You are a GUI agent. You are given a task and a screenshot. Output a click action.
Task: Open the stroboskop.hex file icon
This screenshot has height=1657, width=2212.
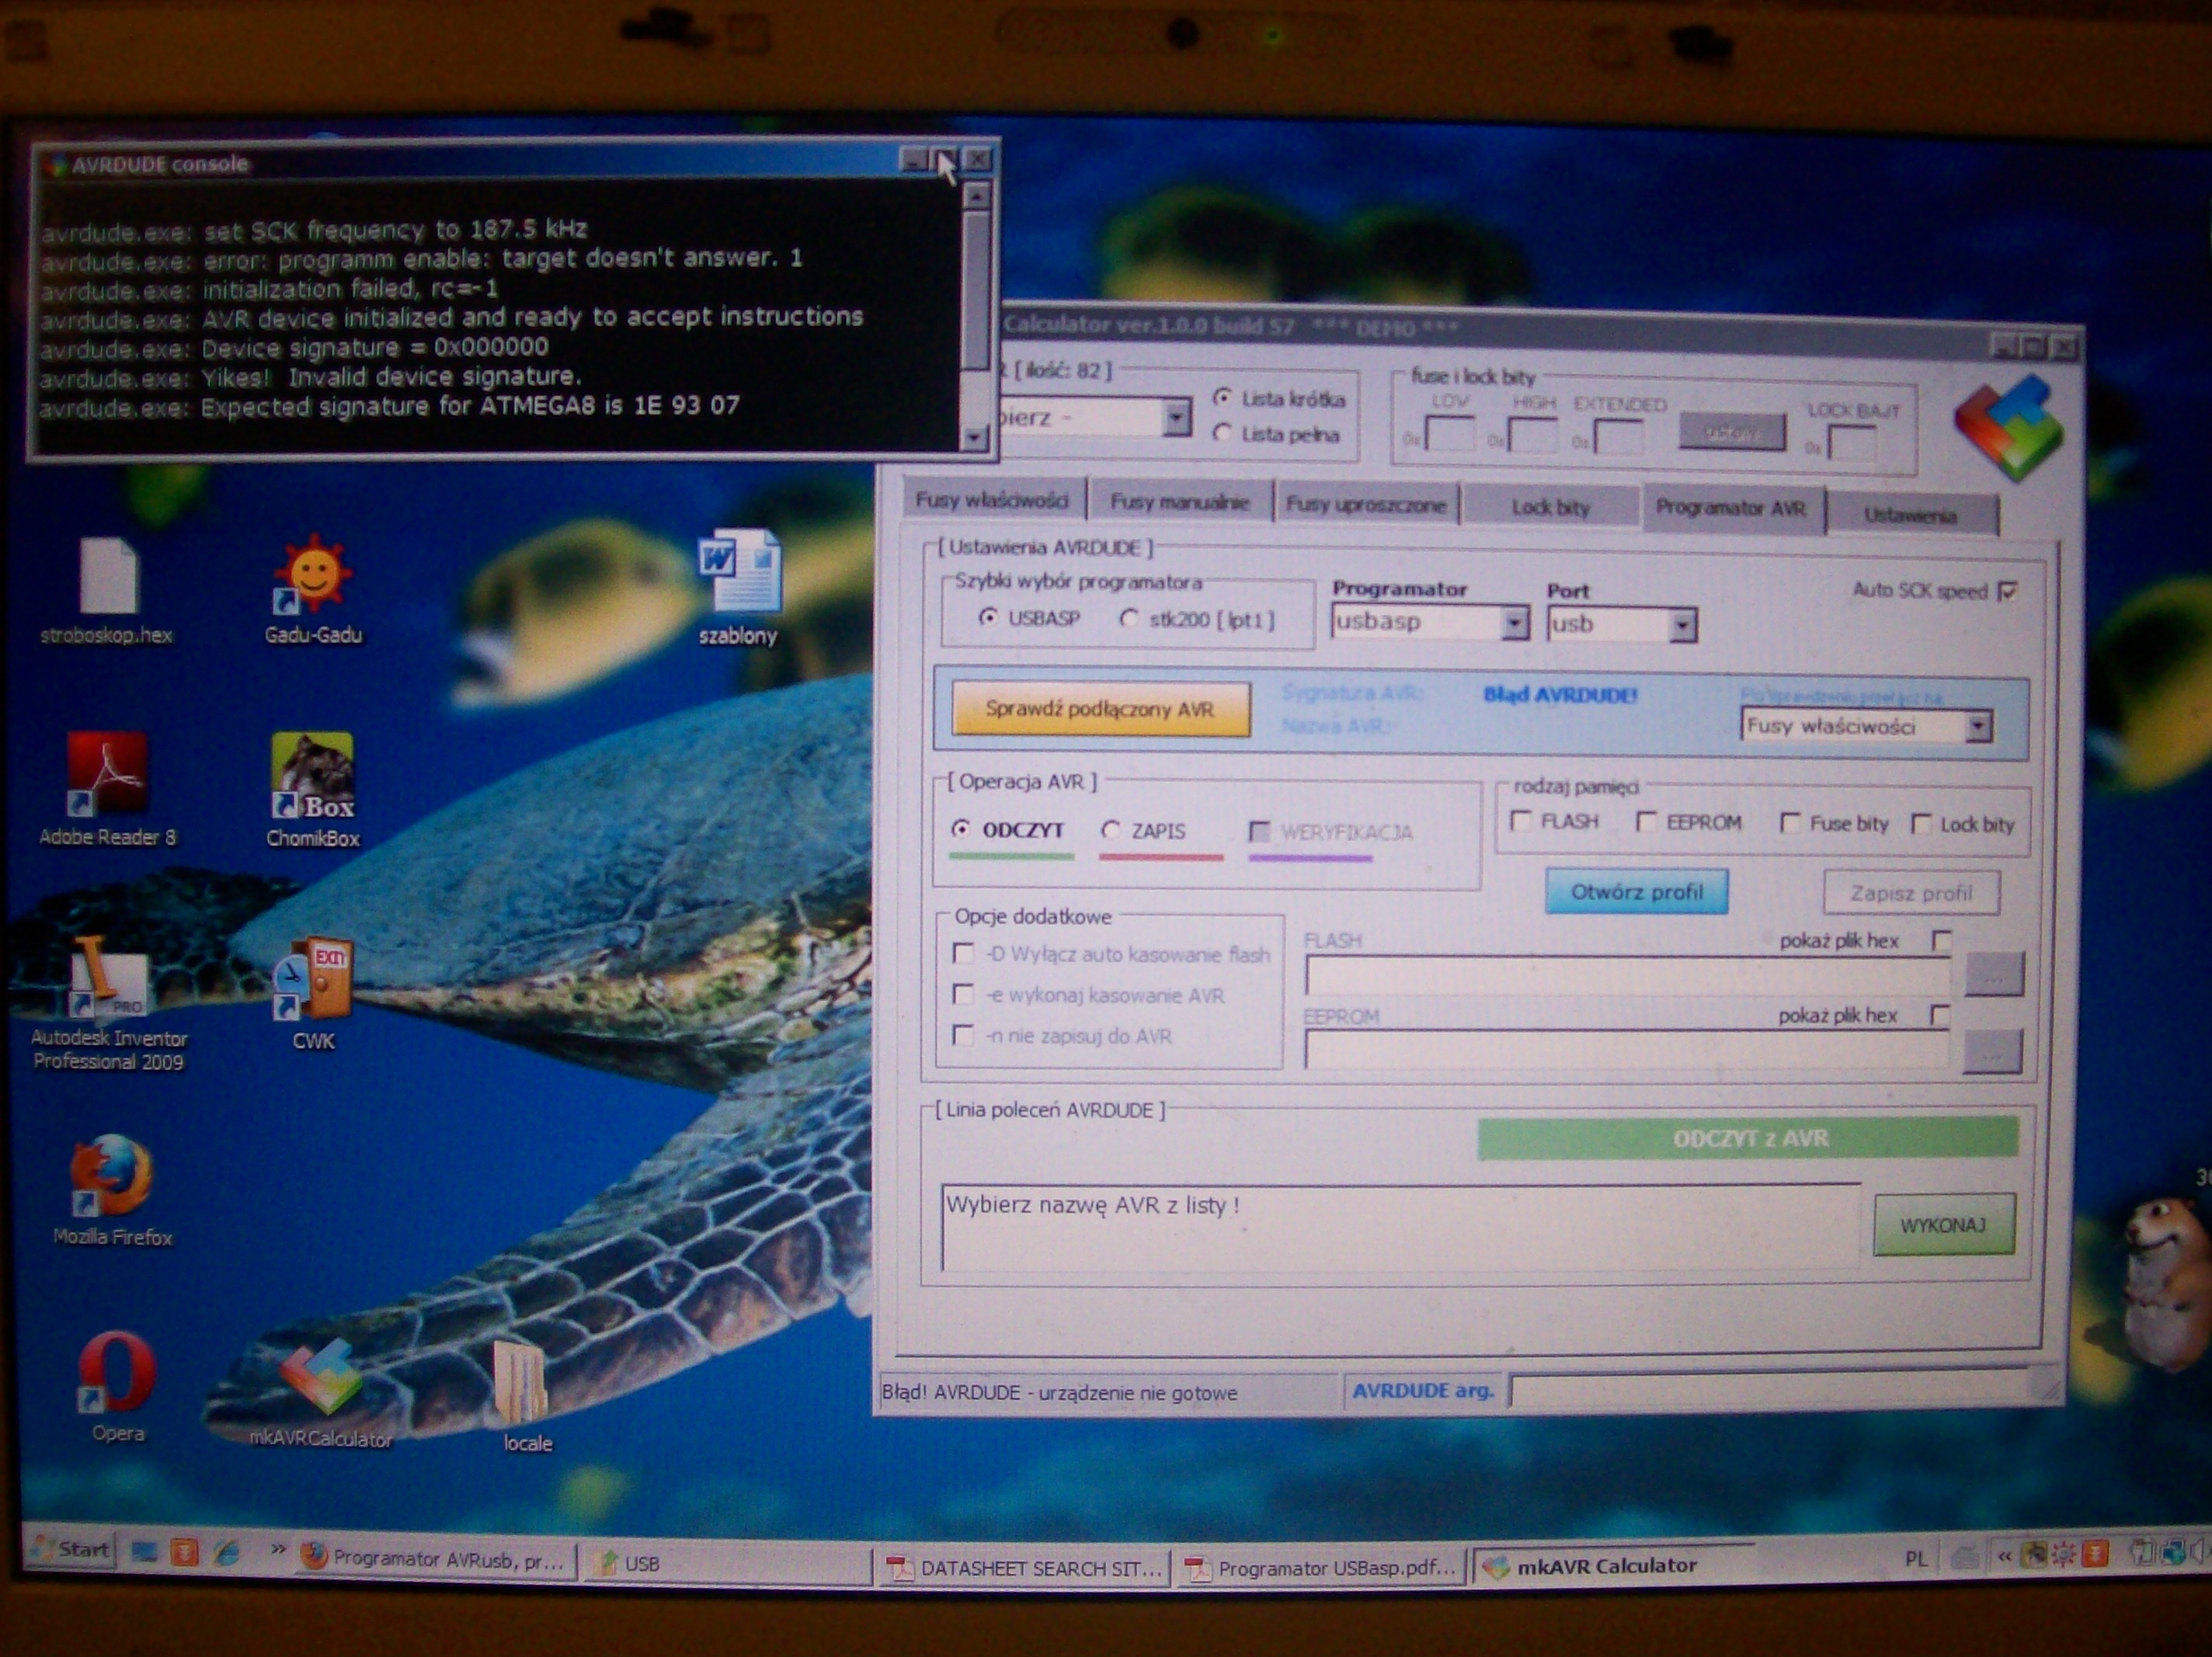[x=108, y=577]
